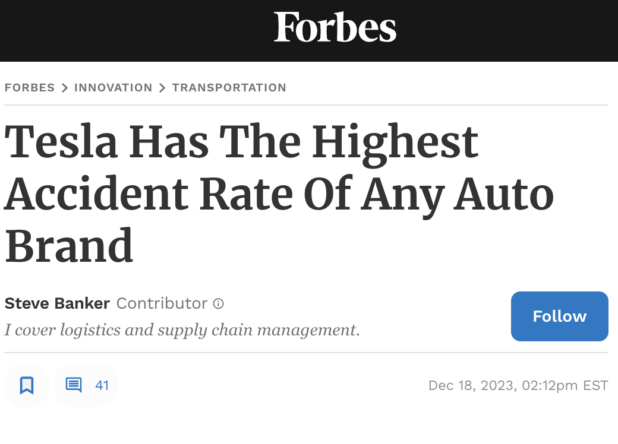
Task: Click the 41 comments count
Action: (x=102, y=385)
